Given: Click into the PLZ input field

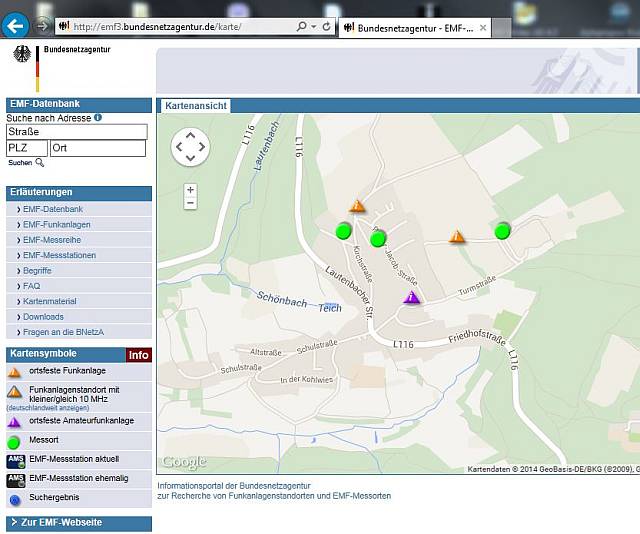Looking at the screenshot, I should (26, 148).
